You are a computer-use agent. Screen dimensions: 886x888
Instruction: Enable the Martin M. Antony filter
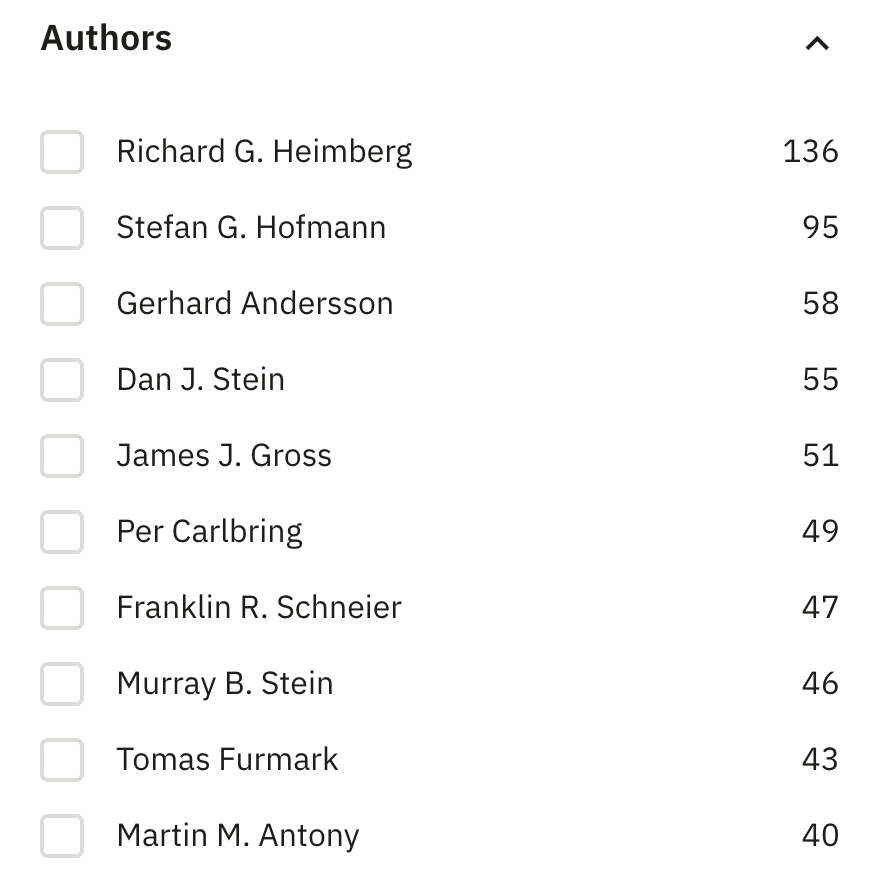[61, 836]
